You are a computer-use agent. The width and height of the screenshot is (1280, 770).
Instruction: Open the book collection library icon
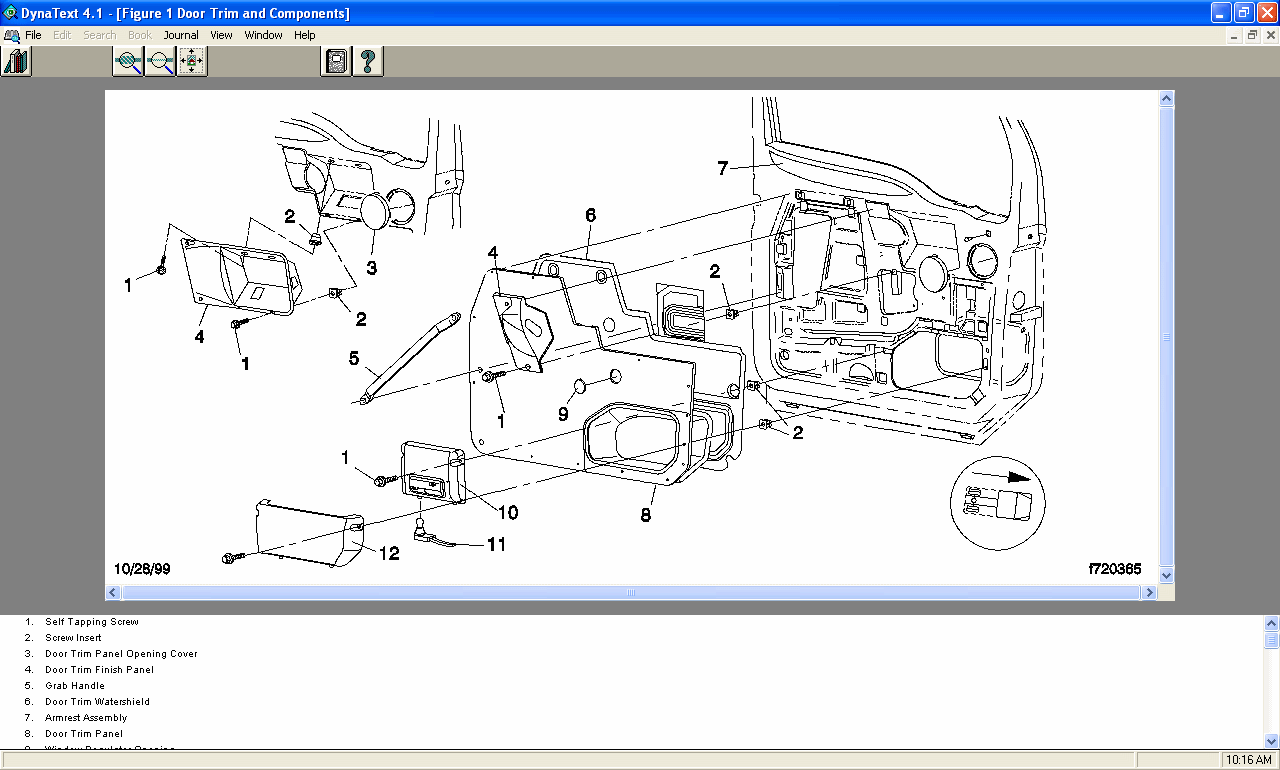pyautogui.click(x=16, y=61)
